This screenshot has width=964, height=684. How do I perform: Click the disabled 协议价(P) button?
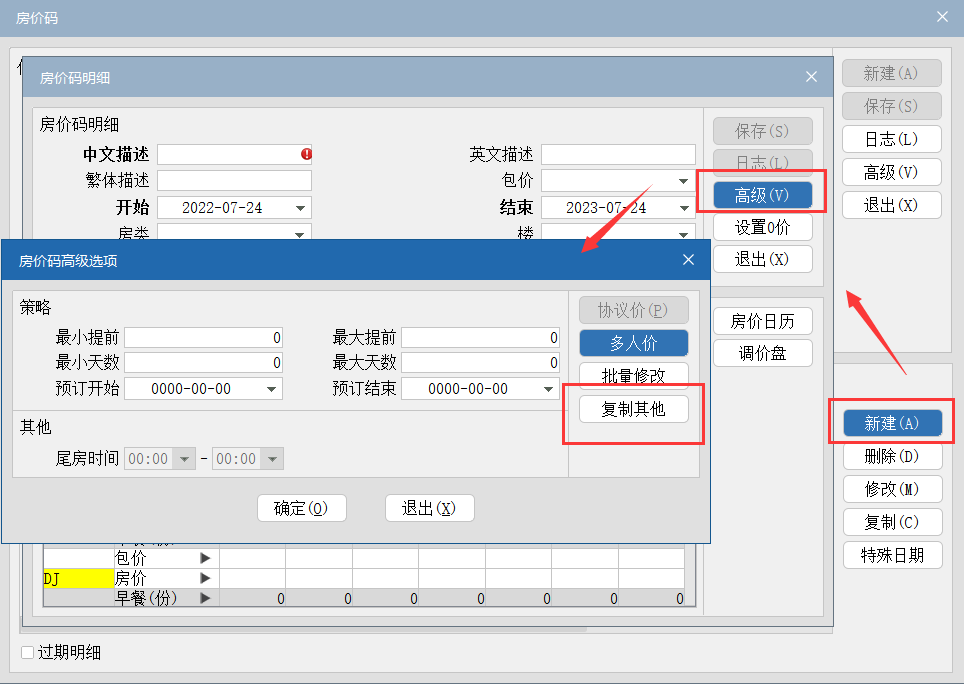point(633,310)
